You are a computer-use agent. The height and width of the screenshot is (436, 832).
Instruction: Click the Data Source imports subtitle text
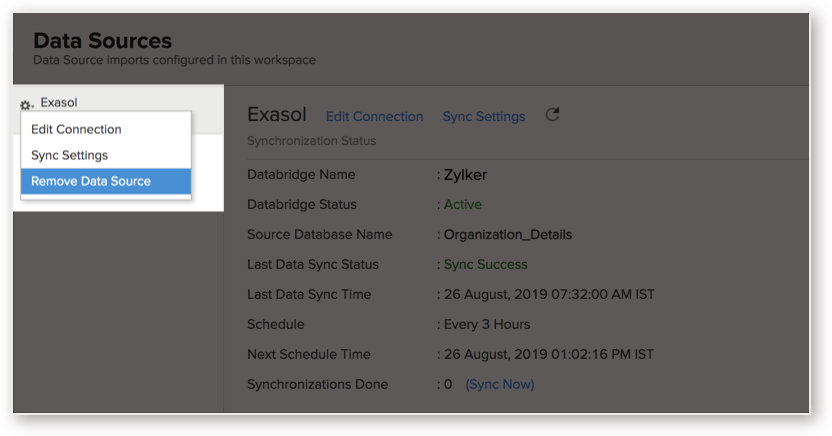coord(175,60)
